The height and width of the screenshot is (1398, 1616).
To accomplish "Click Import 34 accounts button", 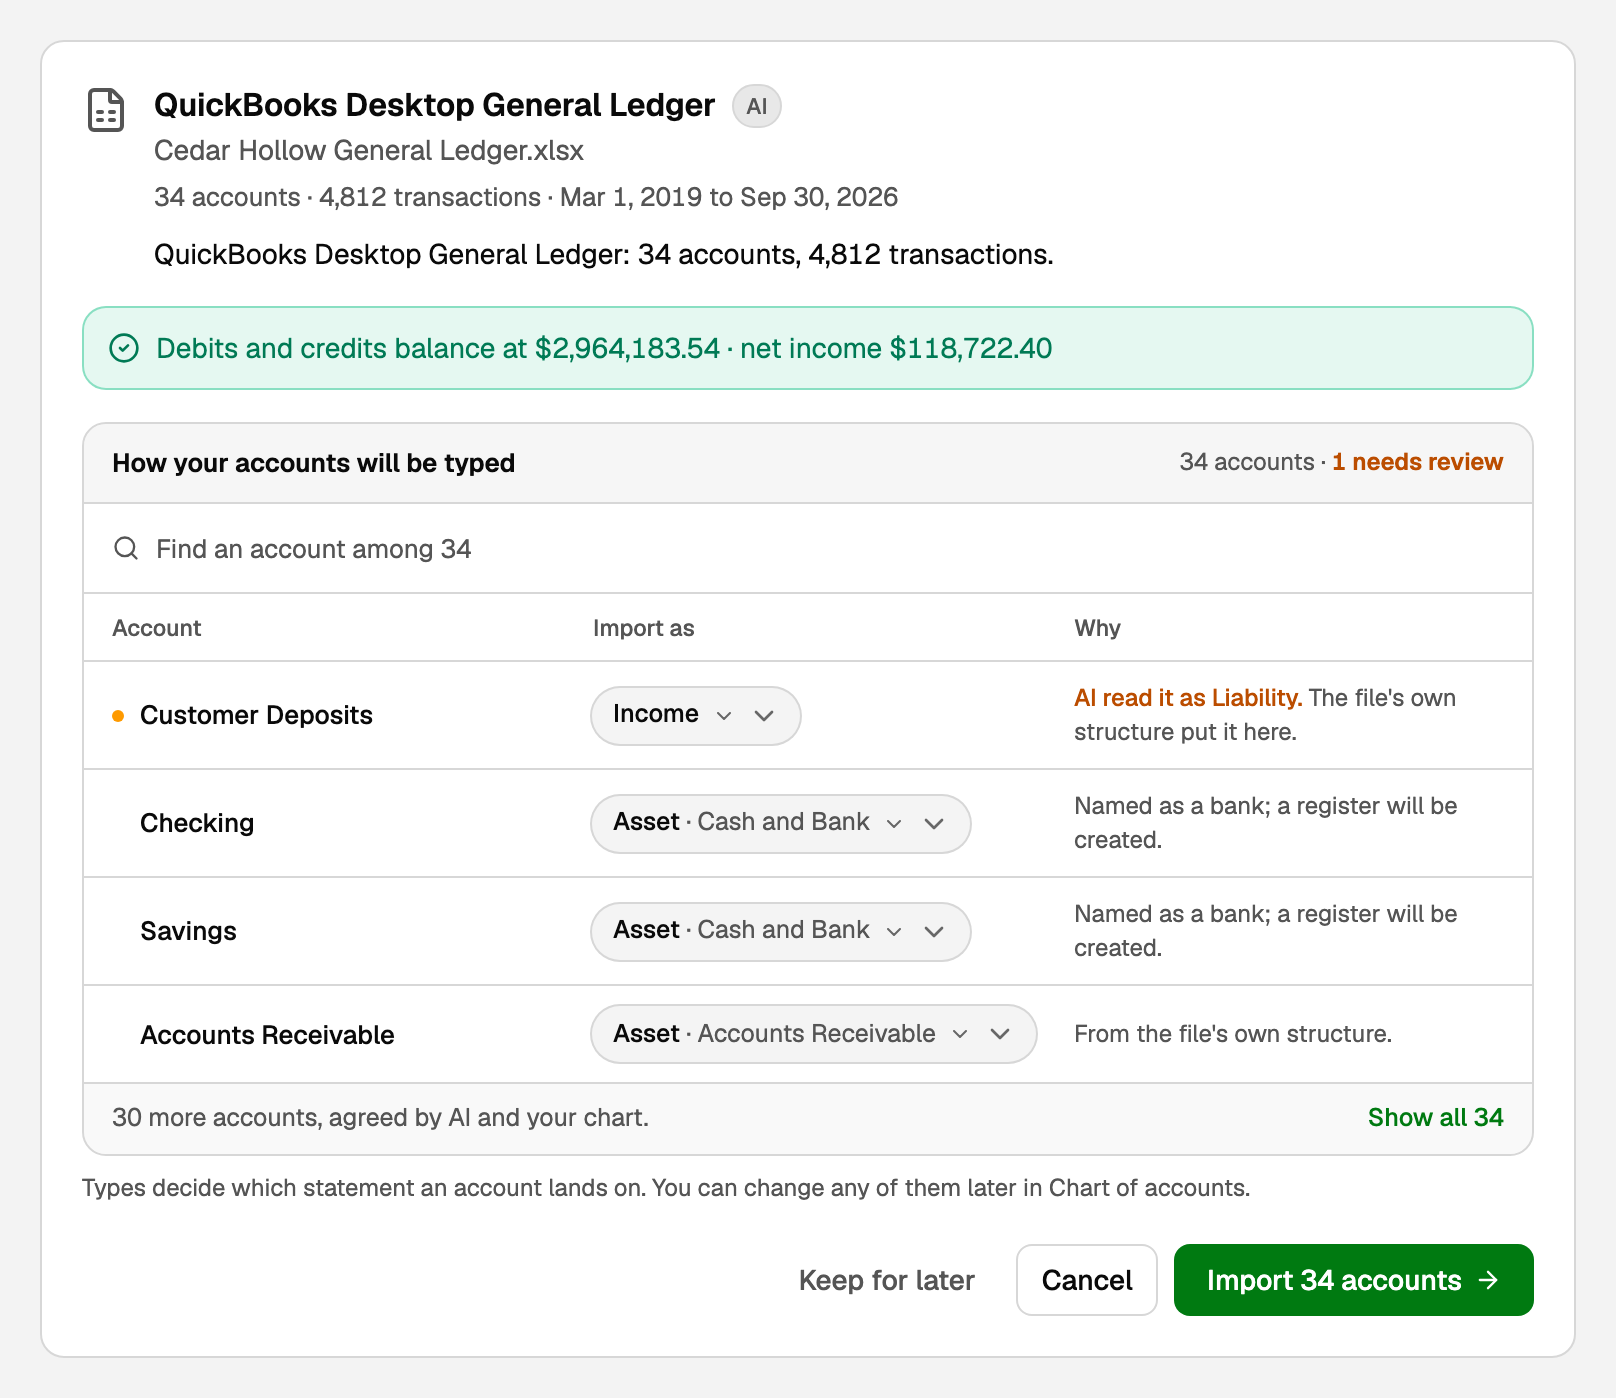I will pyautogui.click(x=1353, y=1280).
